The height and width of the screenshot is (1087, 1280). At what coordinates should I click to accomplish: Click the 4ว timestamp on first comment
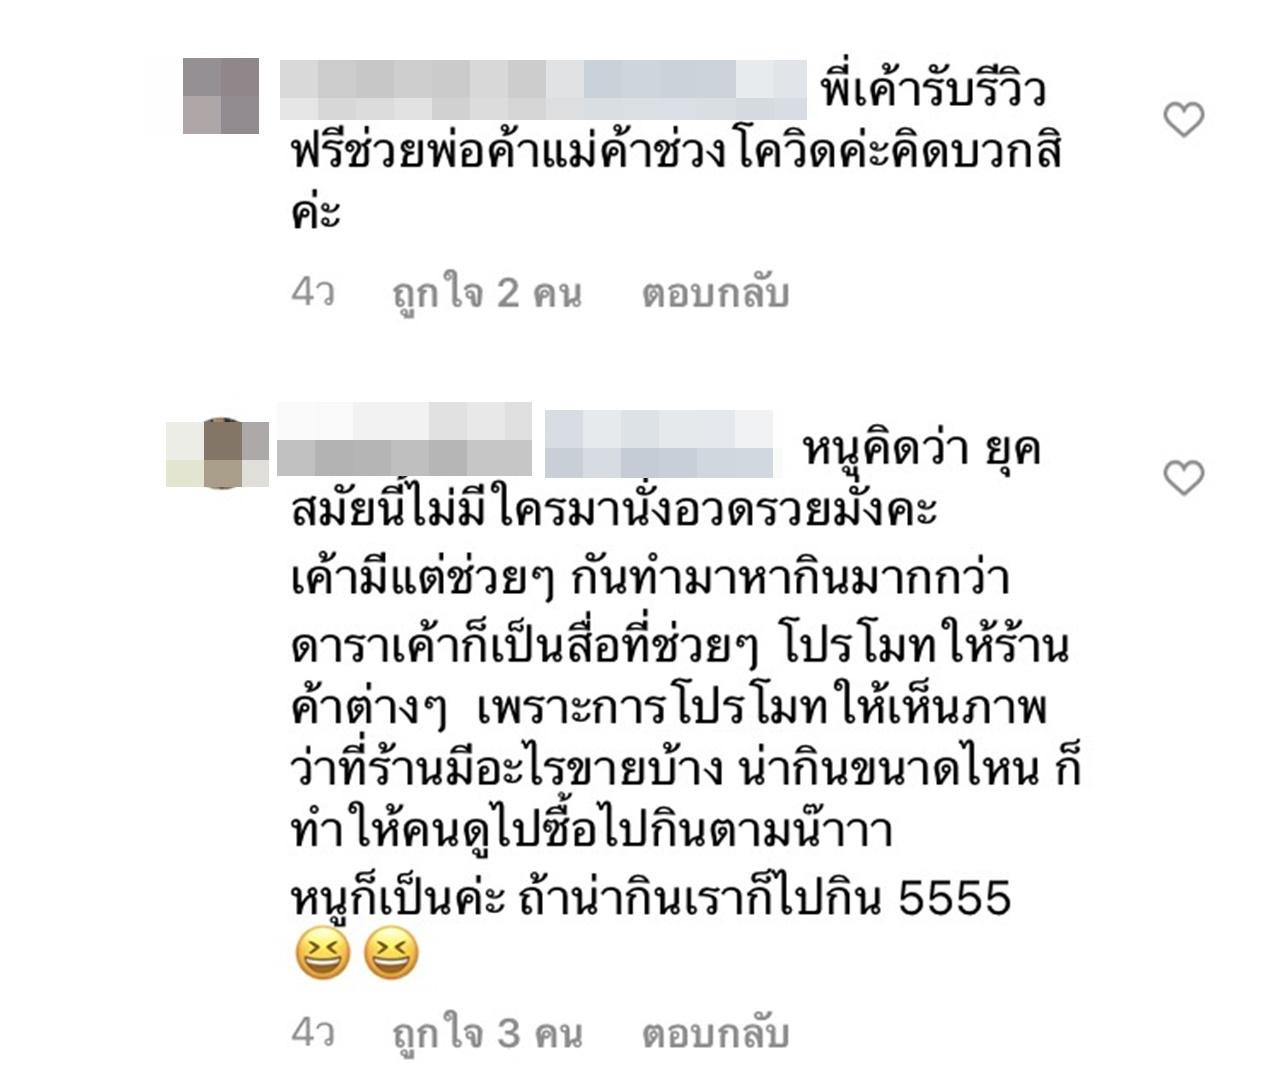click(x=313, y=292)
